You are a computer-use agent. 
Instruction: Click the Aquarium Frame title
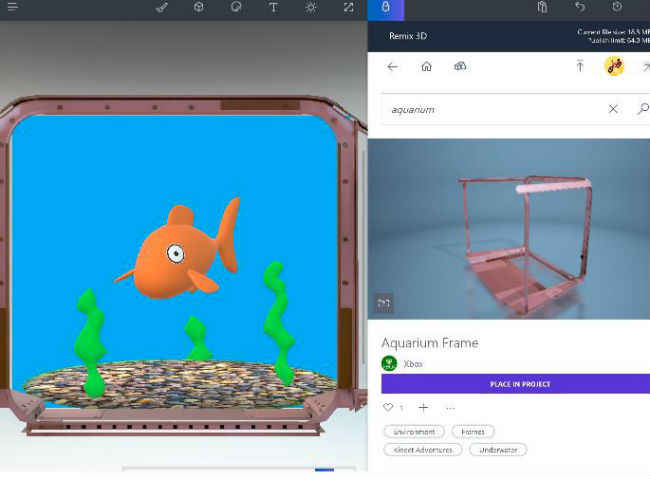(430, 343)
